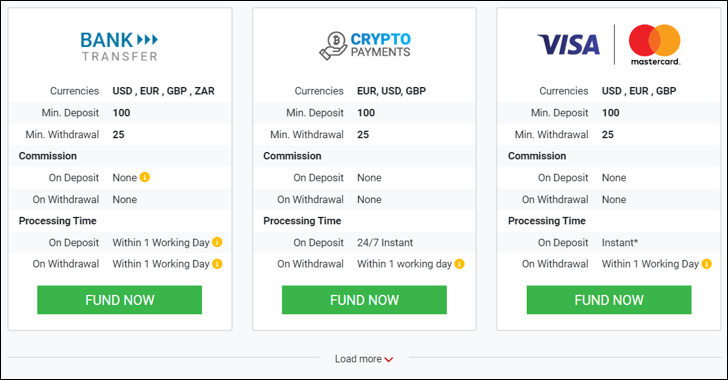The image size is (728, 380).
Task: Open info icon beside Bank Transfer deposit commission
Action: pyautogui.click(x=145, y=177)
